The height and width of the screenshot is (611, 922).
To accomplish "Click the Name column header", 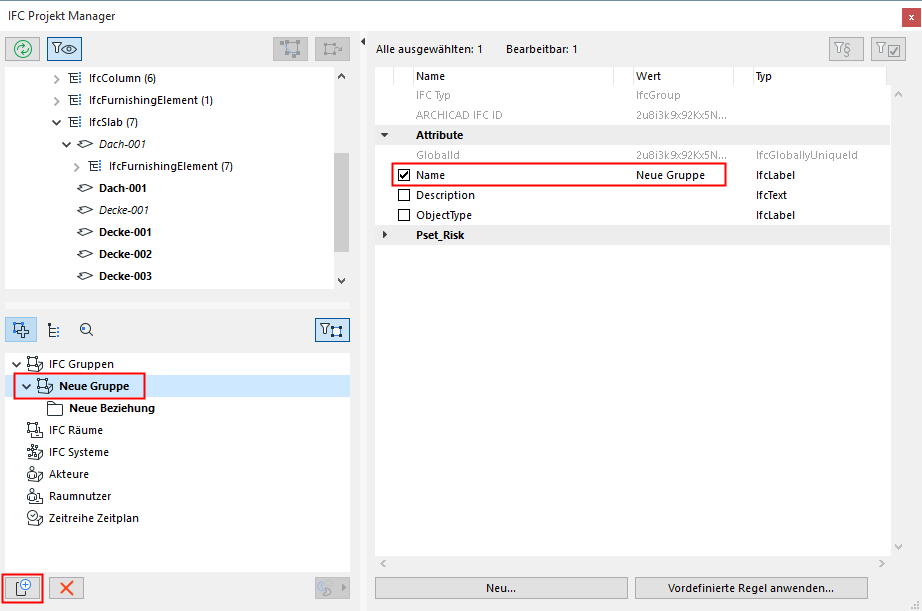I will (513, 76).
